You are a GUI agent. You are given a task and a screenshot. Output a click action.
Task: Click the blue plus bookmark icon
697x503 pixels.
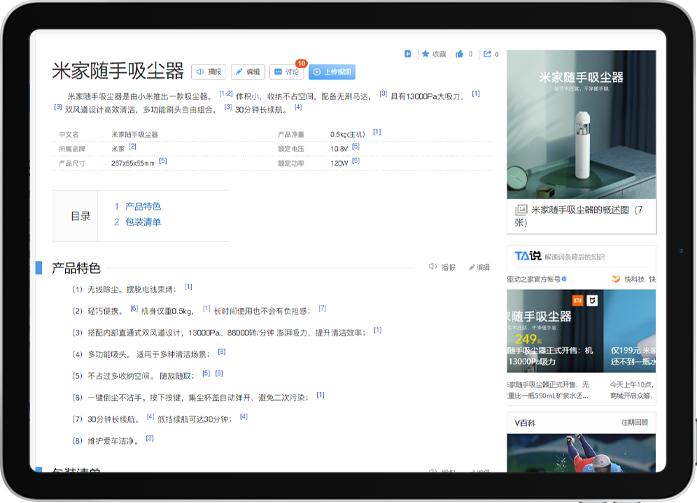(x=408, y=54)
